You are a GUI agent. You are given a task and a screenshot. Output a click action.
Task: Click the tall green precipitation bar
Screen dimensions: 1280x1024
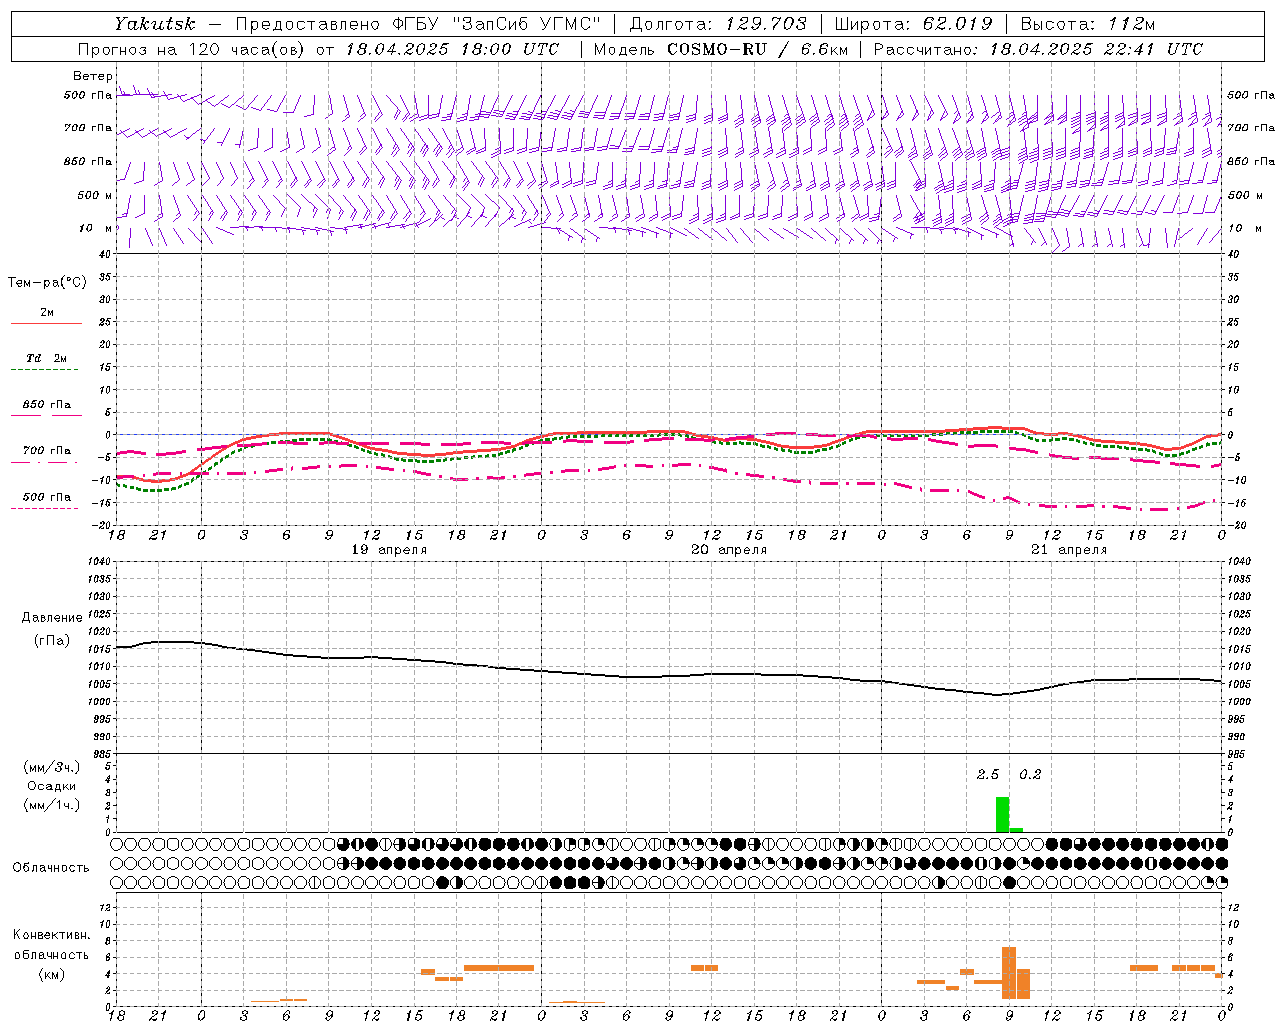[1002, 814]
